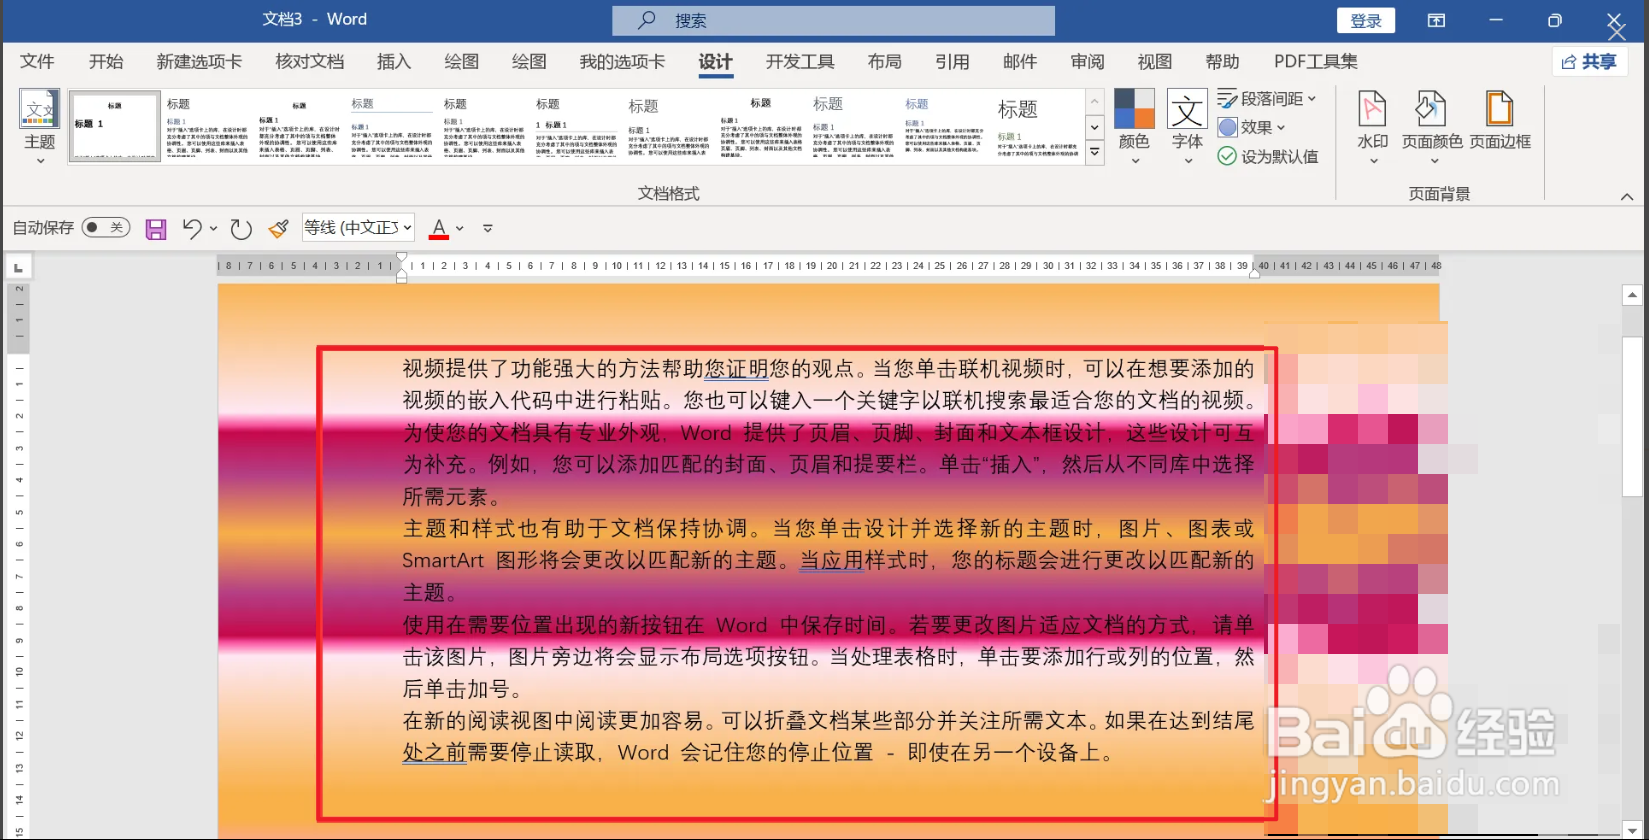1649x840 pixels.
Task: Click Set as Default (设为默认值)
Action: (x=1268, y=156)
